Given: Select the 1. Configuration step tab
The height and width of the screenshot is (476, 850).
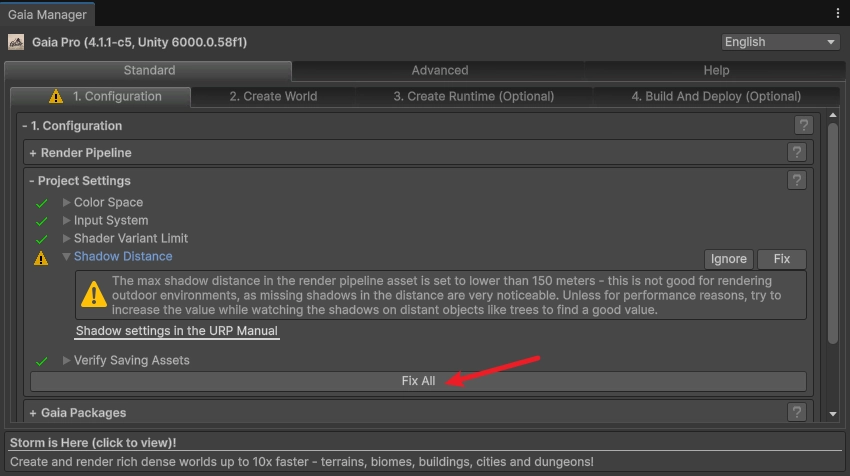Looking at the screenshot, I should (x=101, y=97).
